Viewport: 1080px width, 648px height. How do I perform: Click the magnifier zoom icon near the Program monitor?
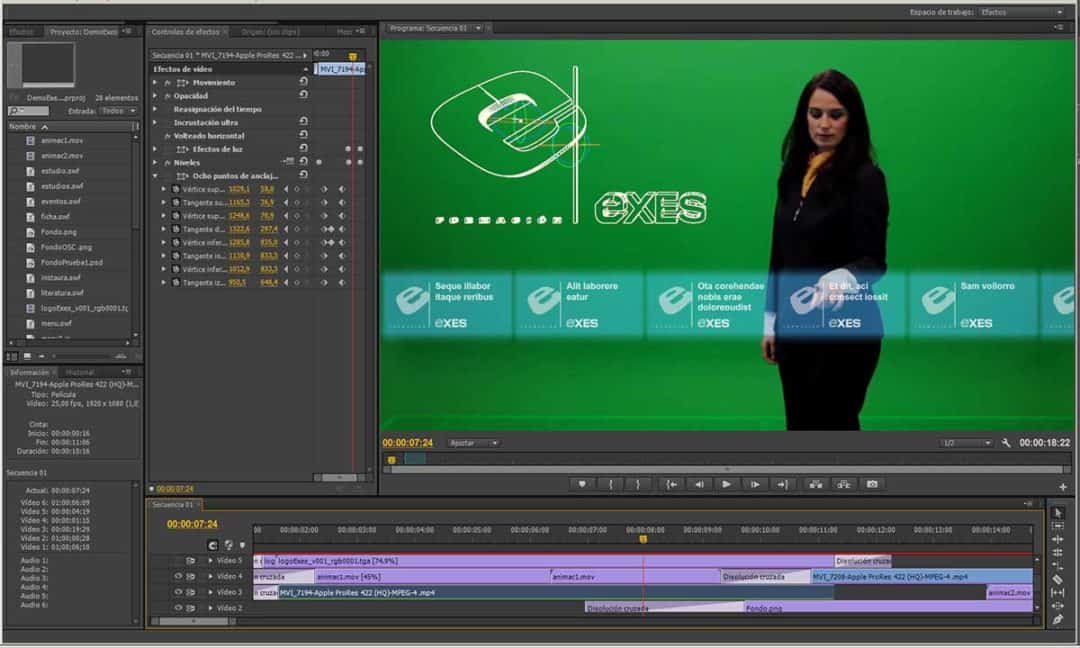coord(1006,441)
